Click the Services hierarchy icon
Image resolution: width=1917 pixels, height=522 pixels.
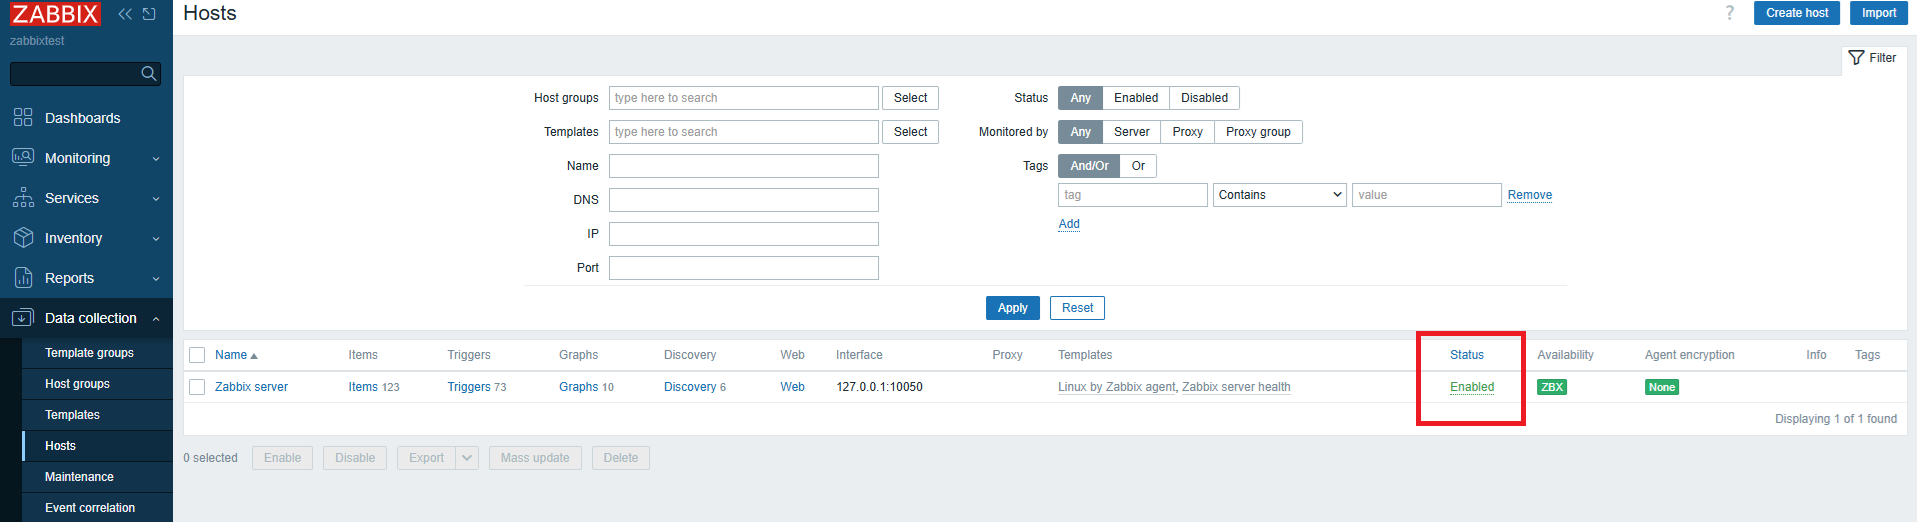[23, 197]
